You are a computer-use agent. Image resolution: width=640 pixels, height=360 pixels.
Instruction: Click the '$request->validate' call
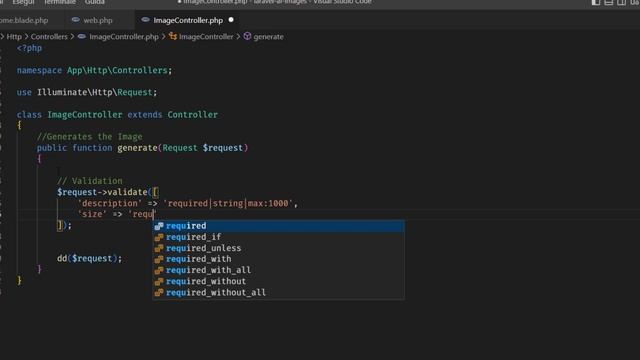pos(102,192)
